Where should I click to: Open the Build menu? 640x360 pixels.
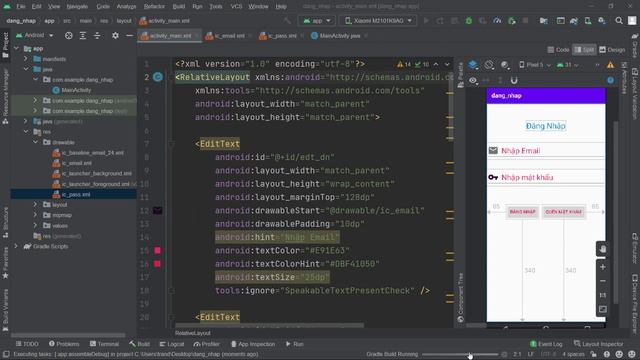coord(178,7)
